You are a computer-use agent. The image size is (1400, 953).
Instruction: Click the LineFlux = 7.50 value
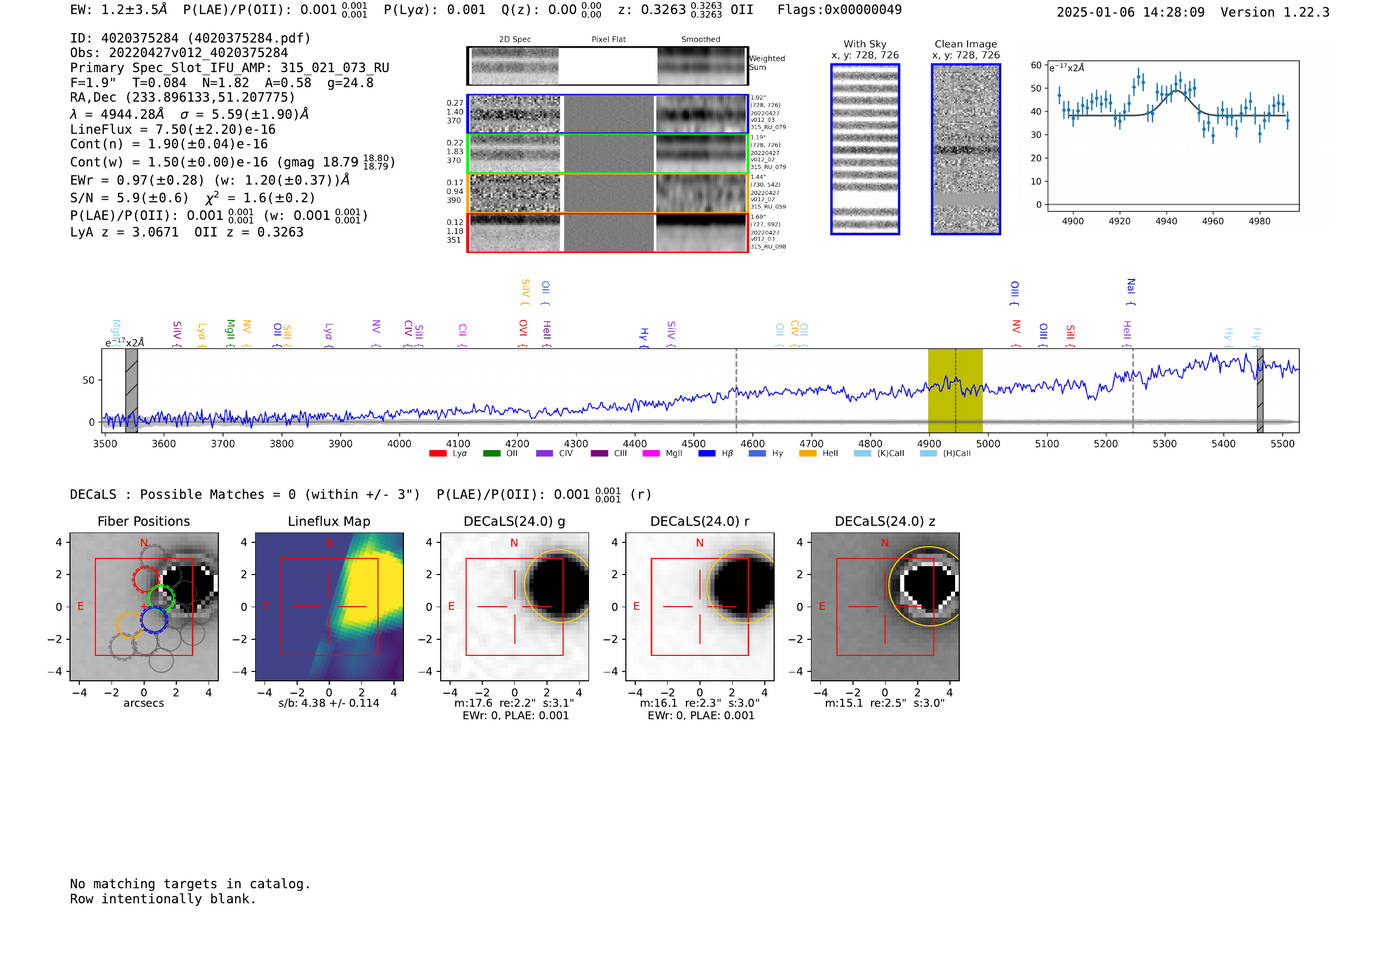pyautogui.click(x=173, y=129)
